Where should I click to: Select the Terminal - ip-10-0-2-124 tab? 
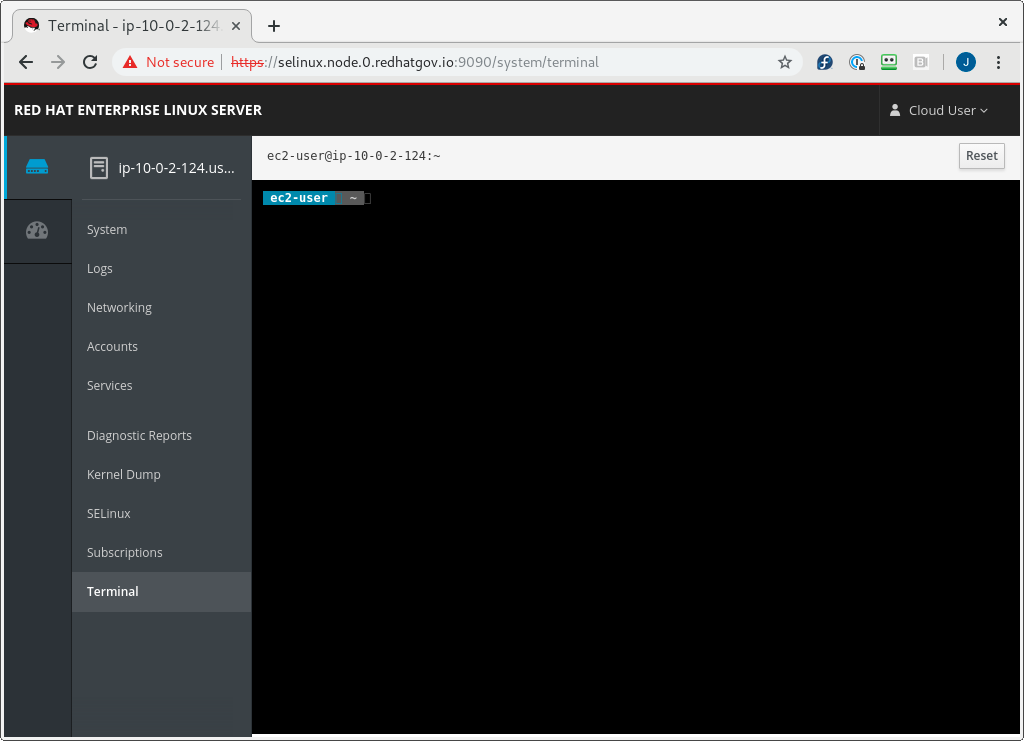coord(132,26)
